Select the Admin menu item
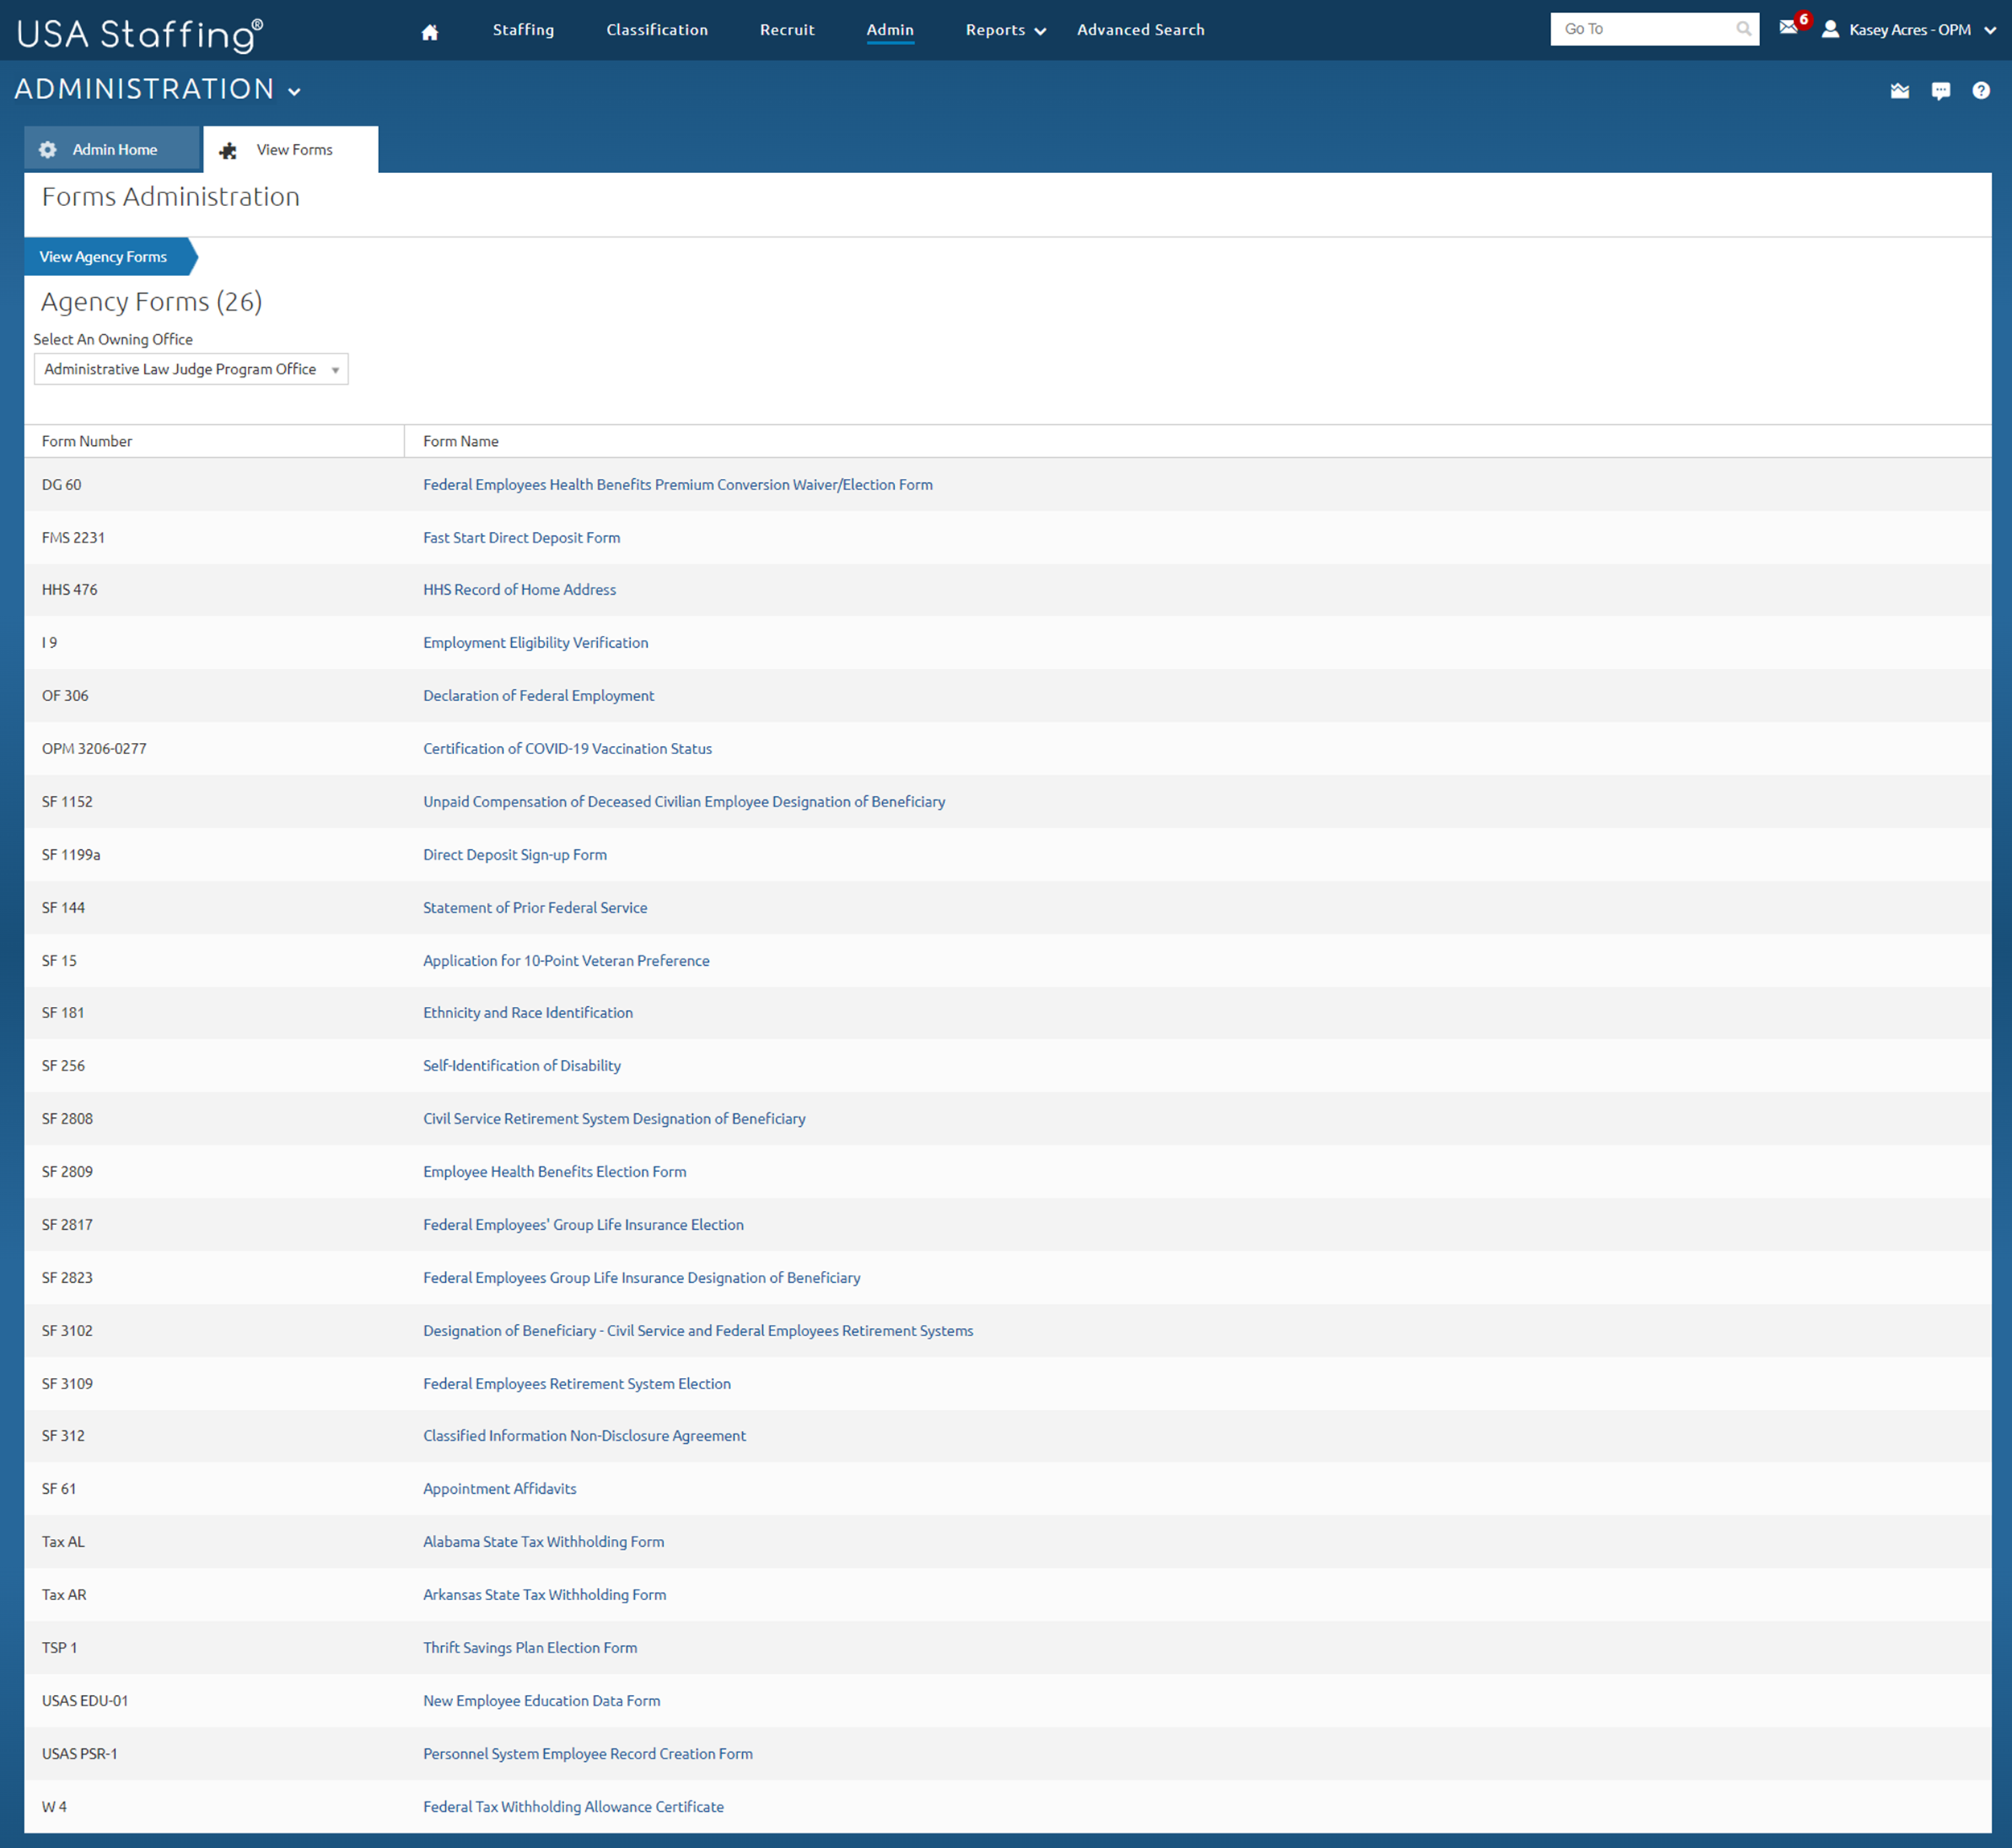Viewport: 2012px width, 1848px height. [889, 30]
